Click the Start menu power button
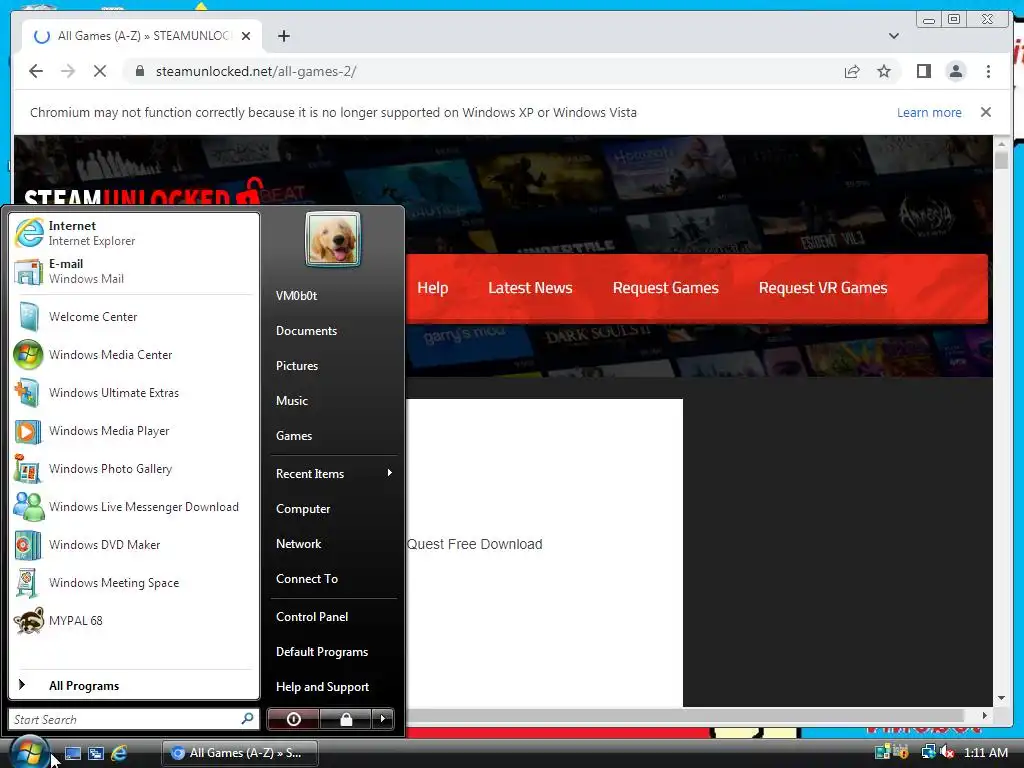 click(x=293, y=719)
